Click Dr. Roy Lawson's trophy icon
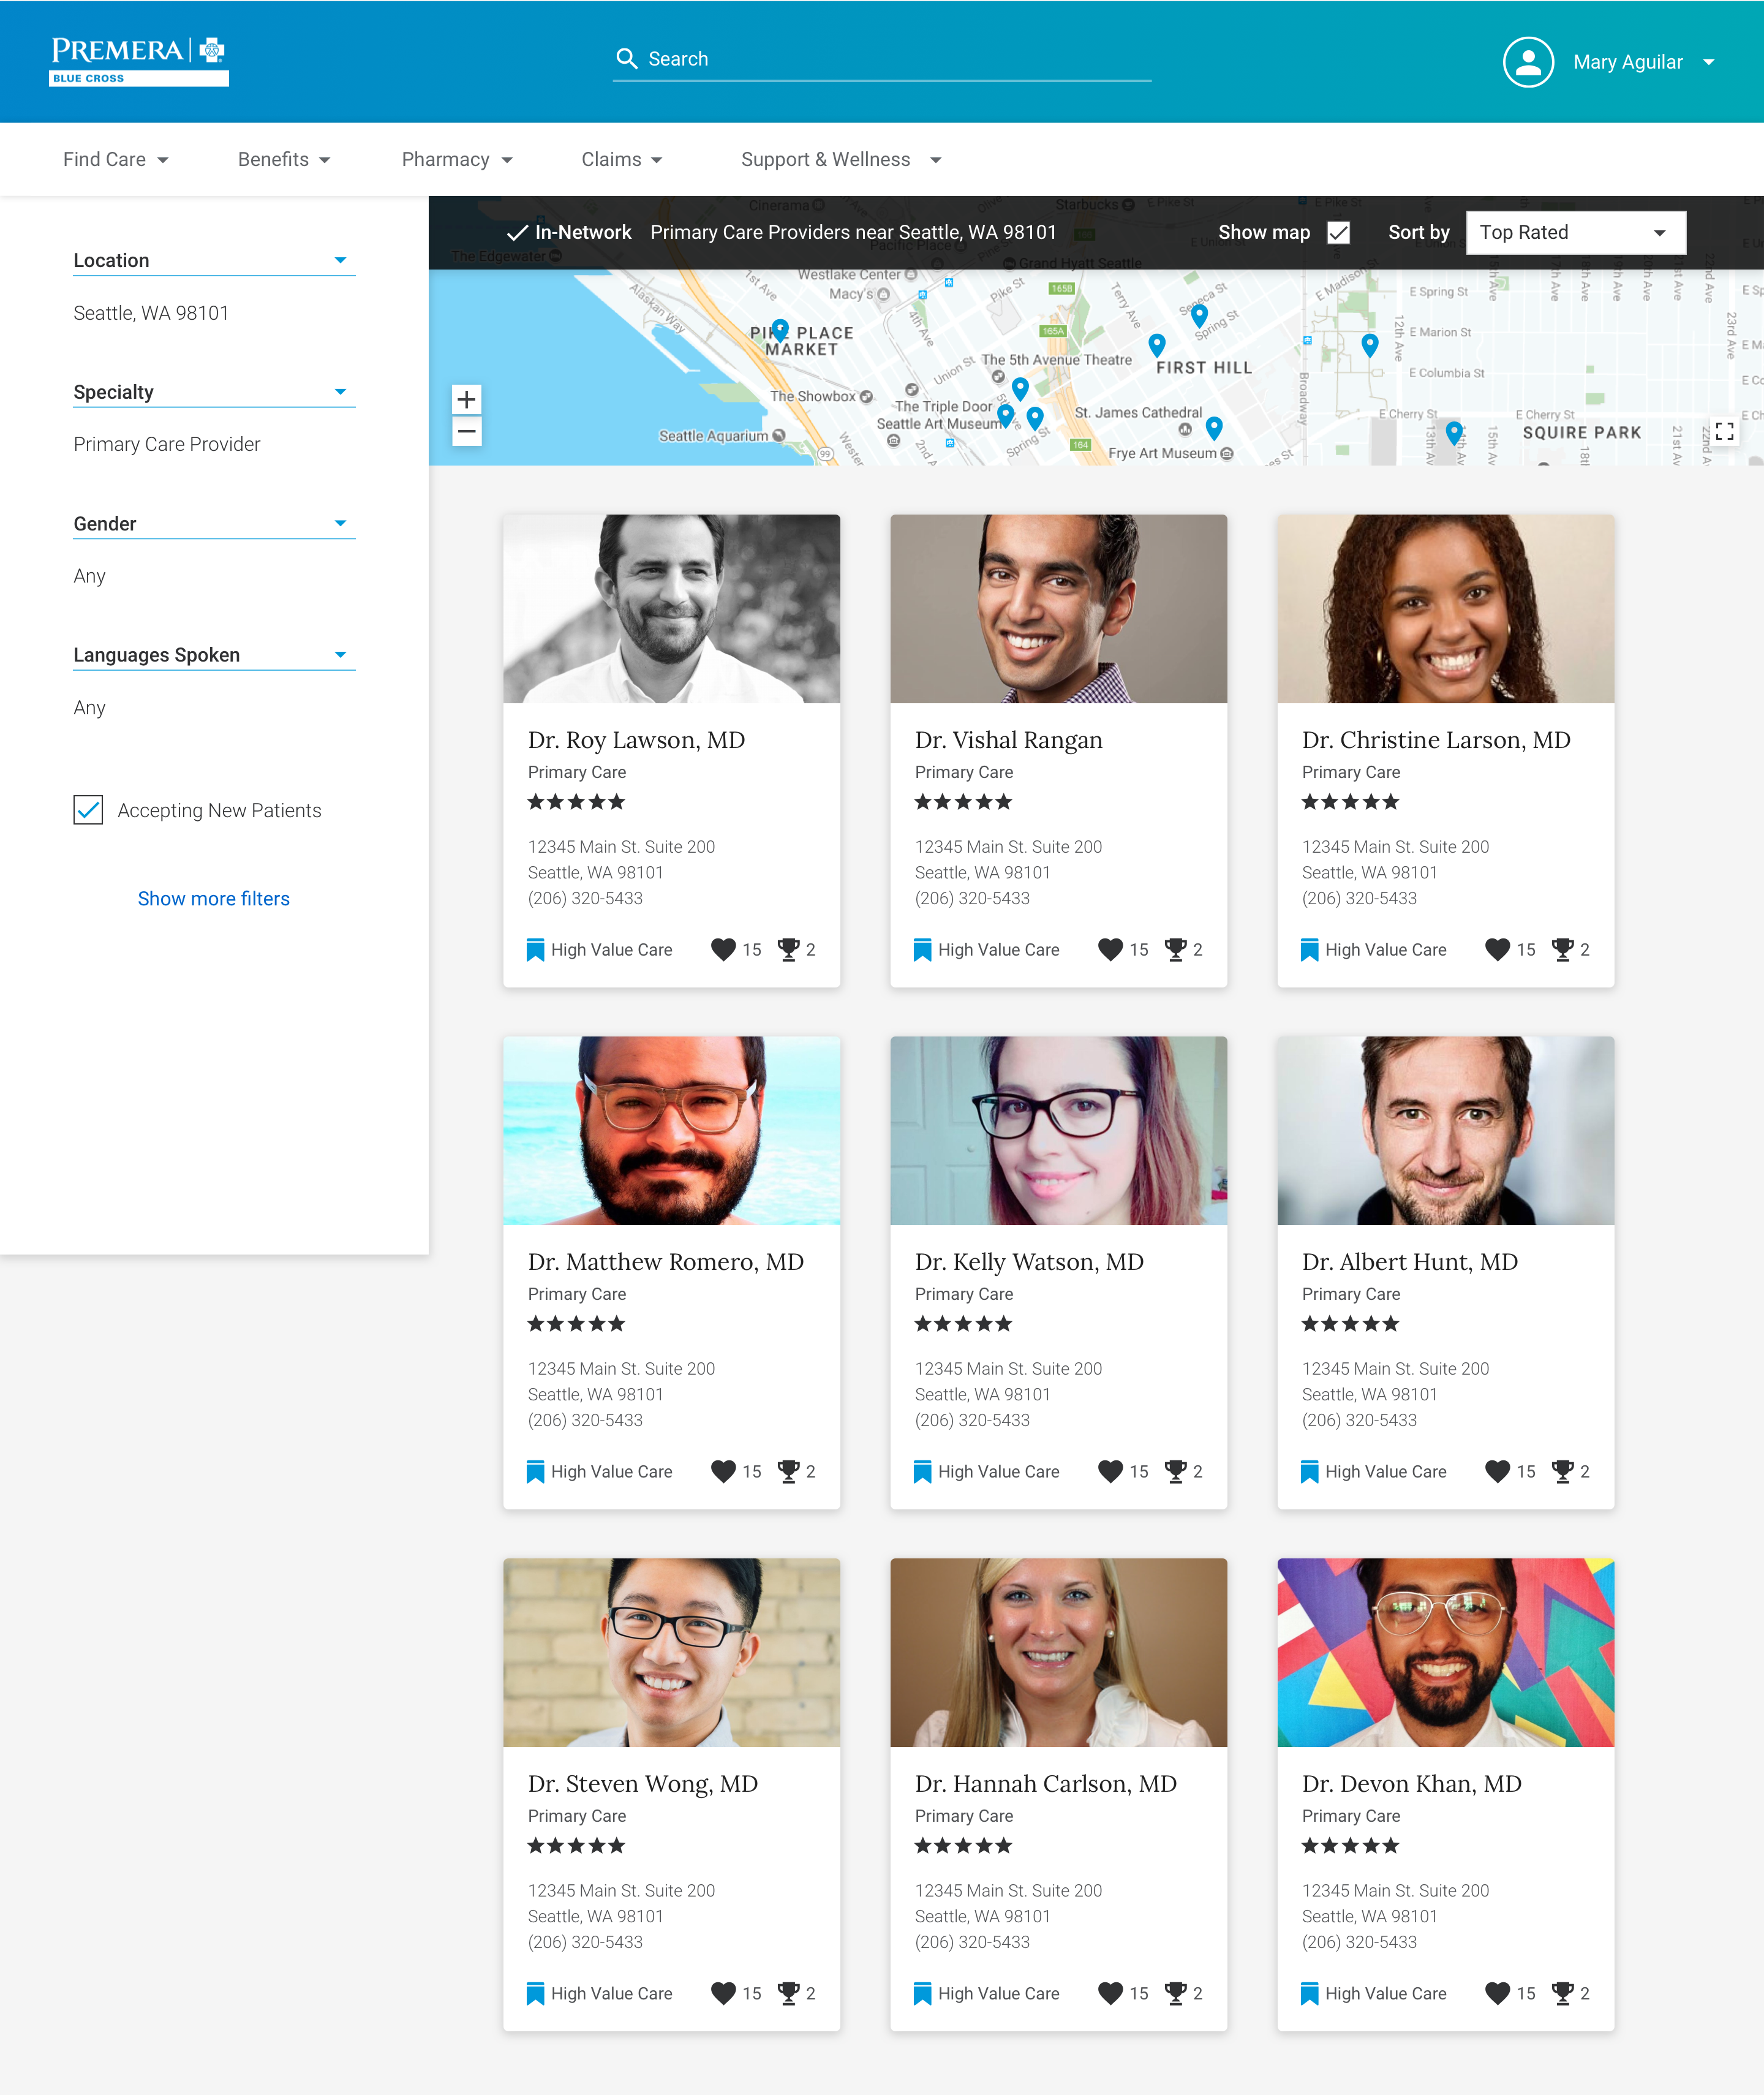The height and width of the screenshot is (2095, 1764). 789,949
